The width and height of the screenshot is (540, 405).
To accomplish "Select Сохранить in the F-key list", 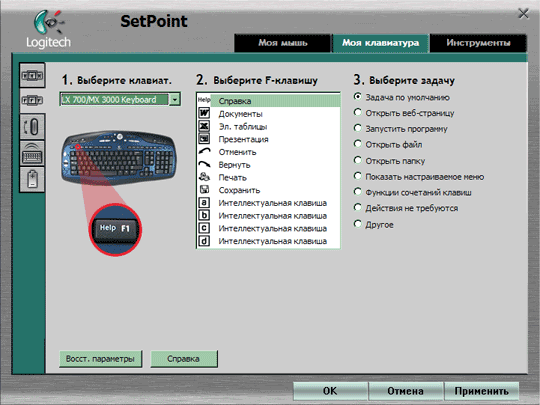I will 268,190.
